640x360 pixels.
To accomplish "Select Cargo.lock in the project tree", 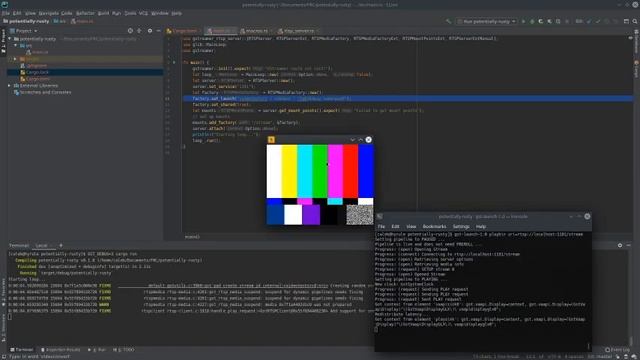I will 35,72.
